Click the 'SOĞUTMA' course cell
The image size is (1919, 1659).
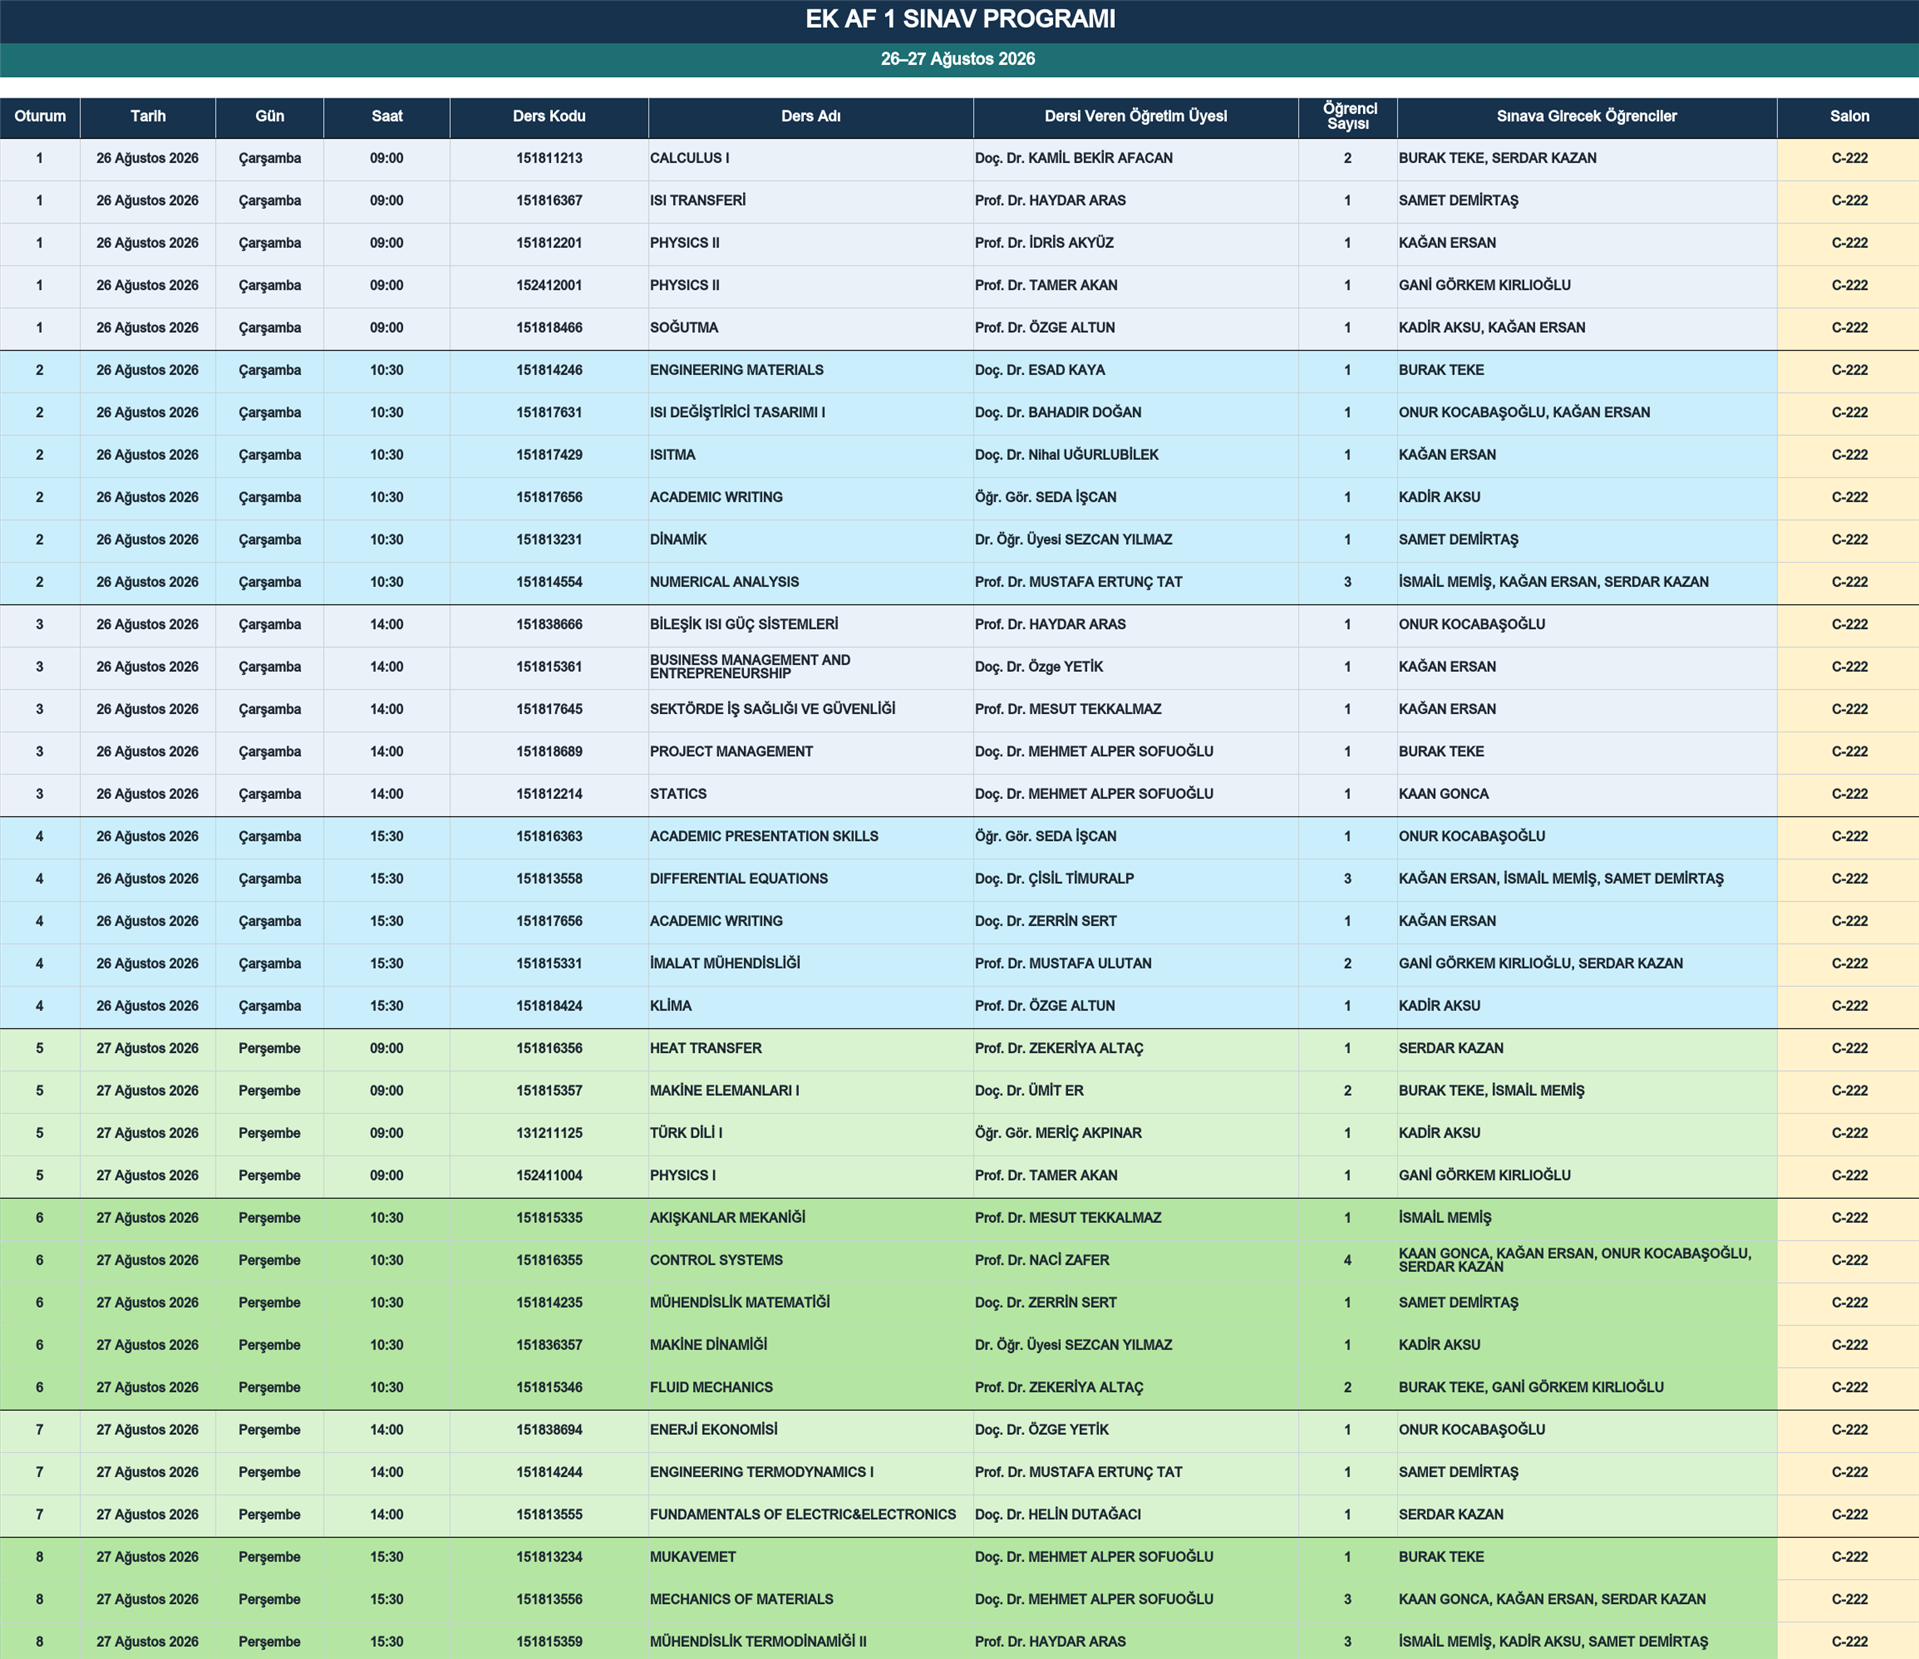pos(811,328)
